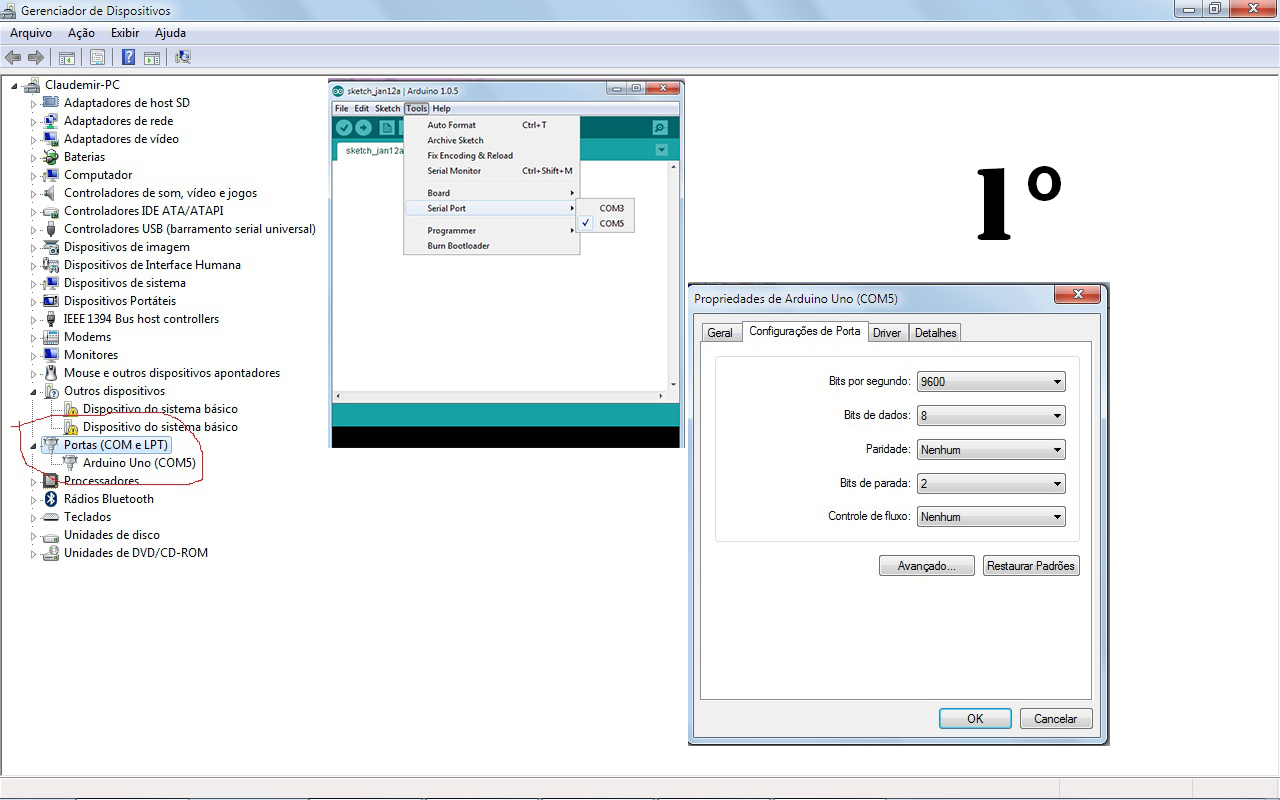Click the forward arrow in Device Manager toolbar
Screen dimensions: 1280x800
click(x=36, y=57)
